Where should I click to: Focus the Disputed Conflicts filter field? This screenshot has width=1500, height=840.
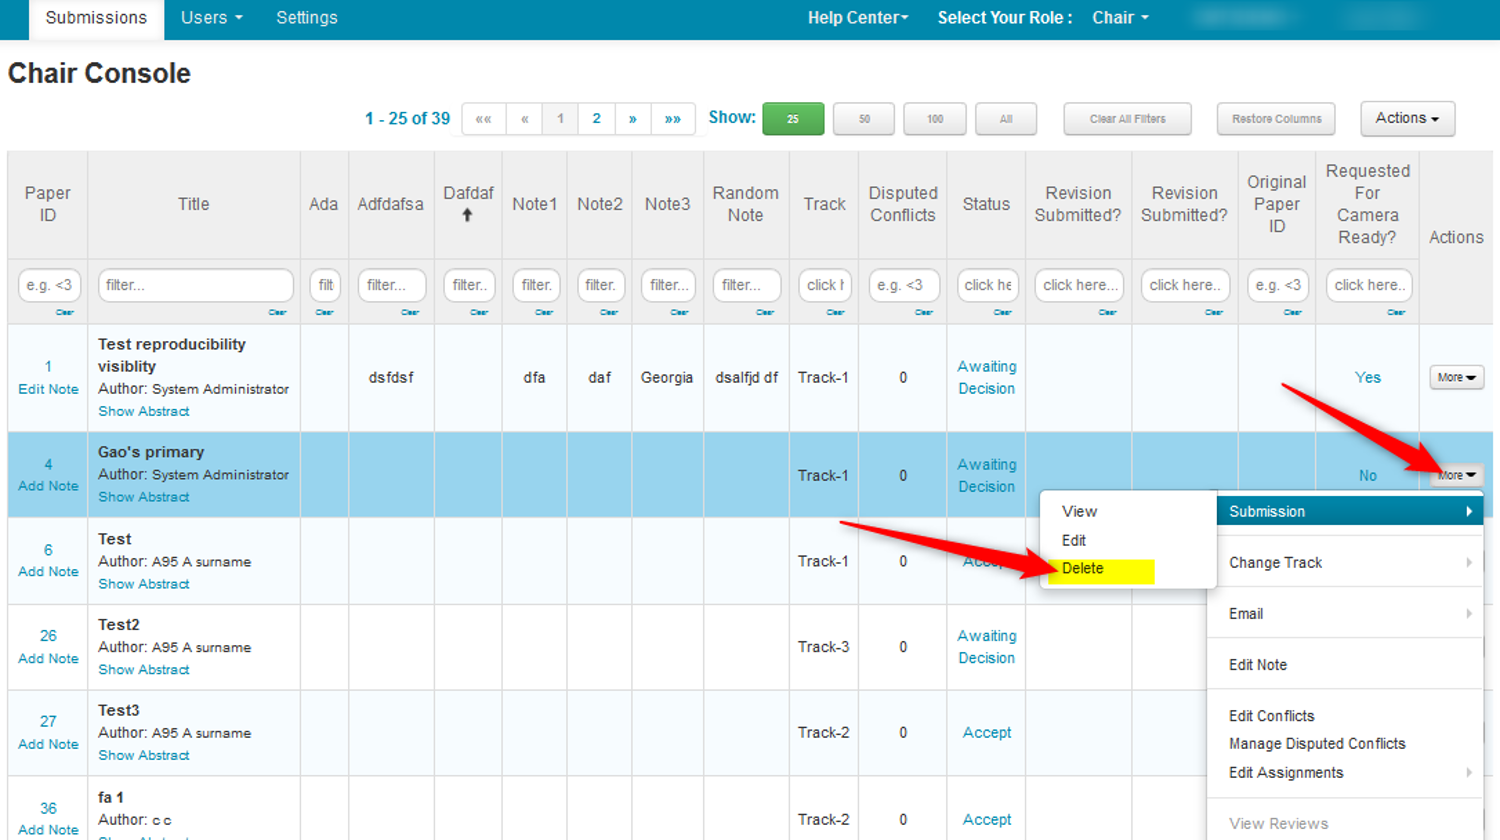click(x=904, y=285)
